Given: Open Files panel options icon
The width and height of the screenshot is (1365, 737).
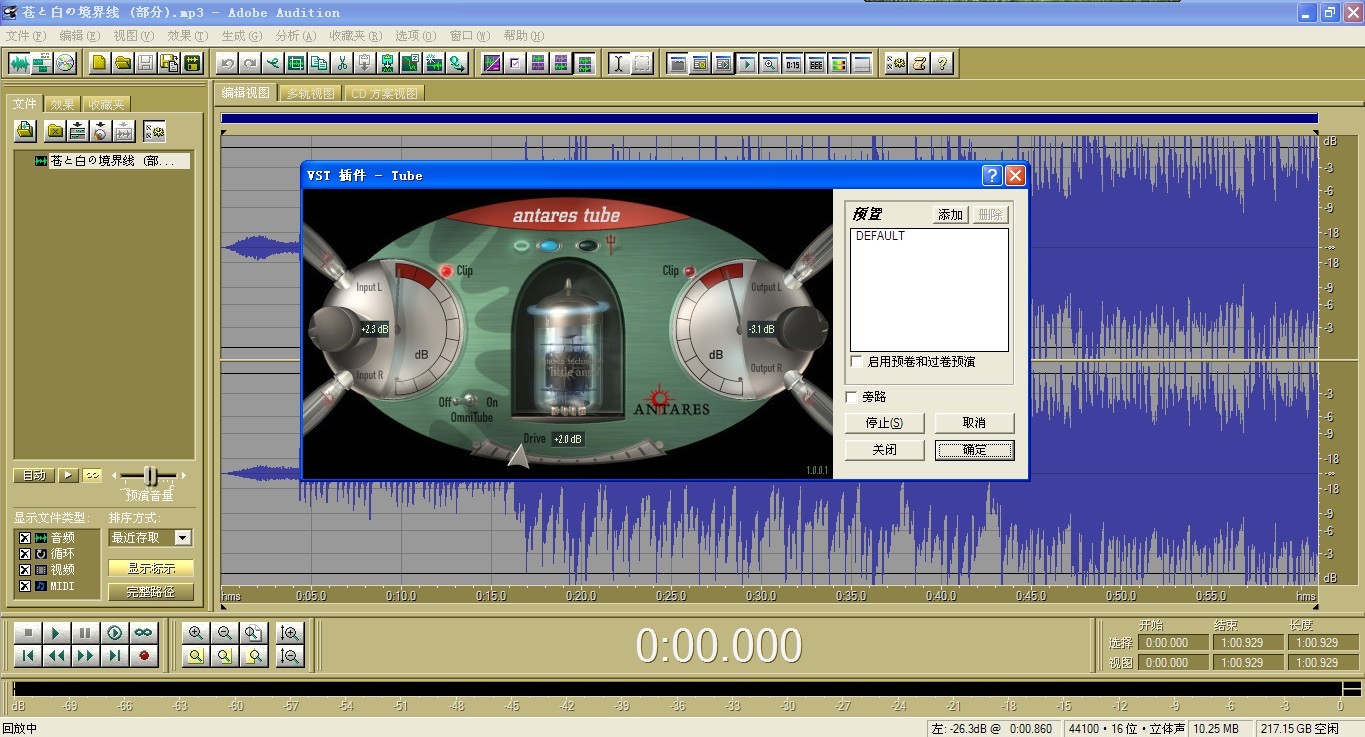Looking at the screenshot, I should [x=154, y=131].
